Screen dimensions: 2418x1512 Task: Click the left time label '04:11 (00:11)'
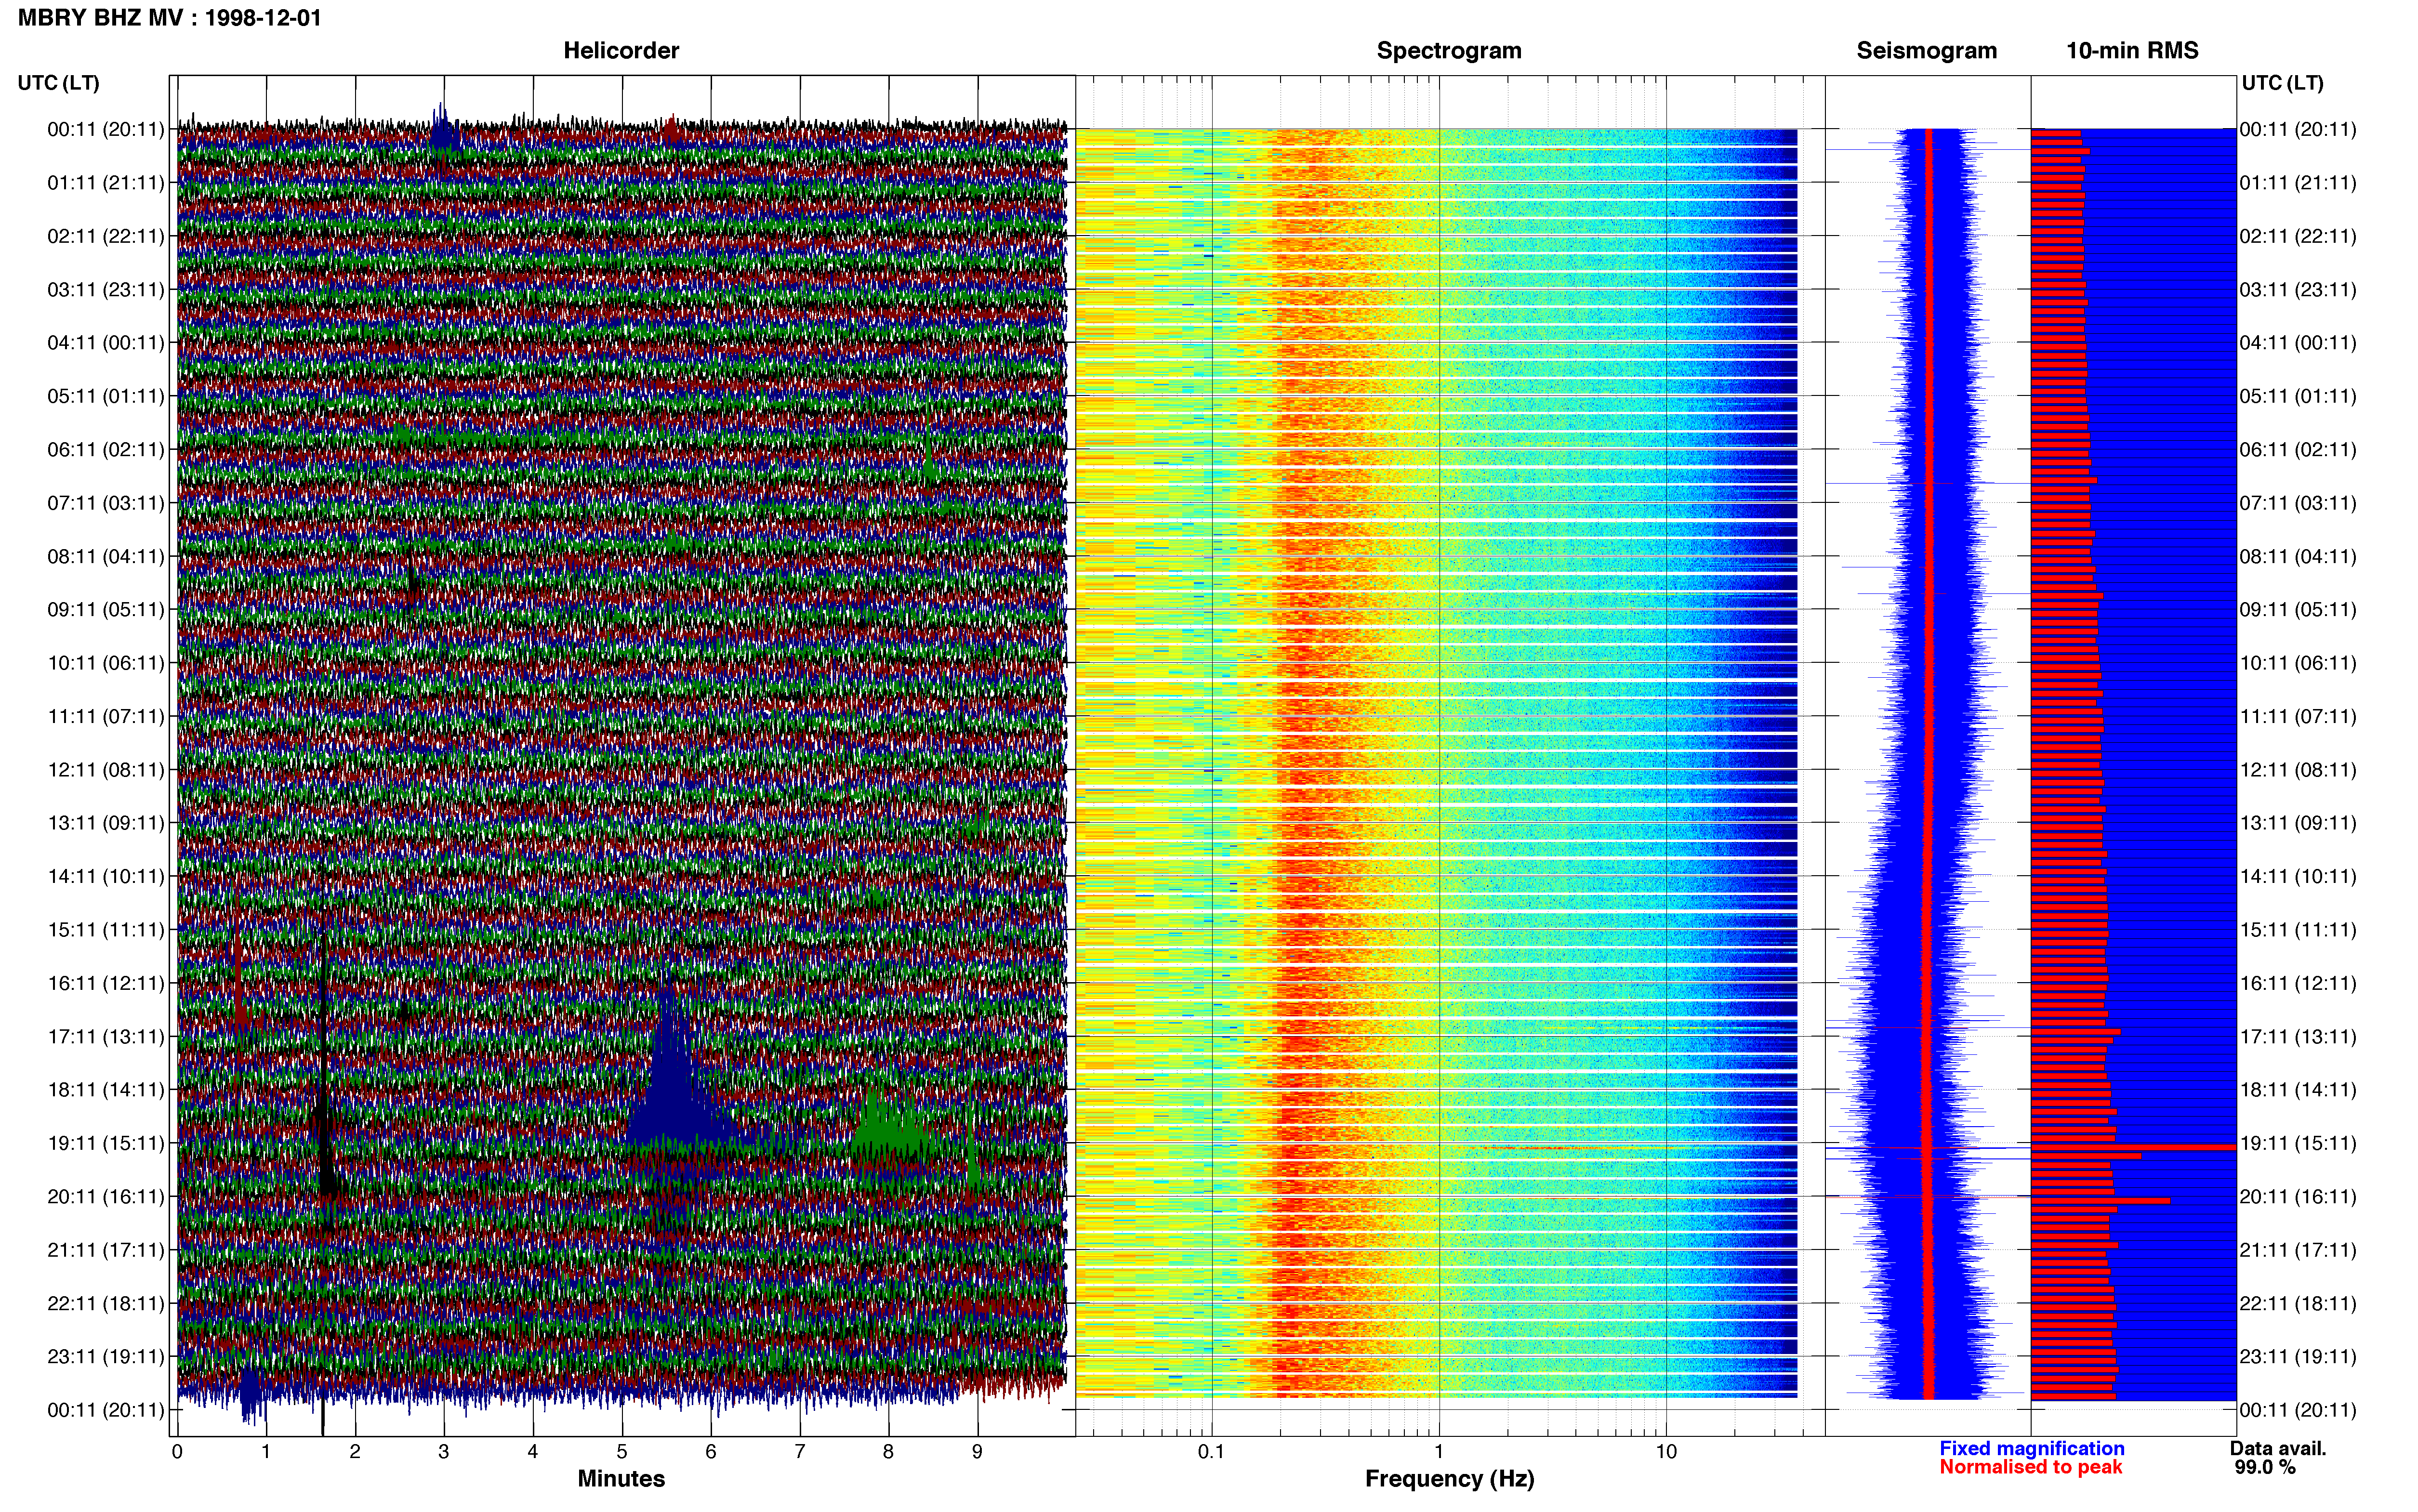106,343
